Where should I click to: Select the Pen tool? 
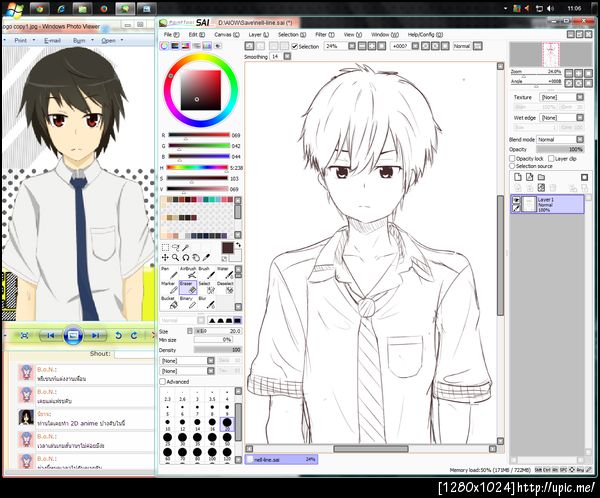(x=169, y=273)
